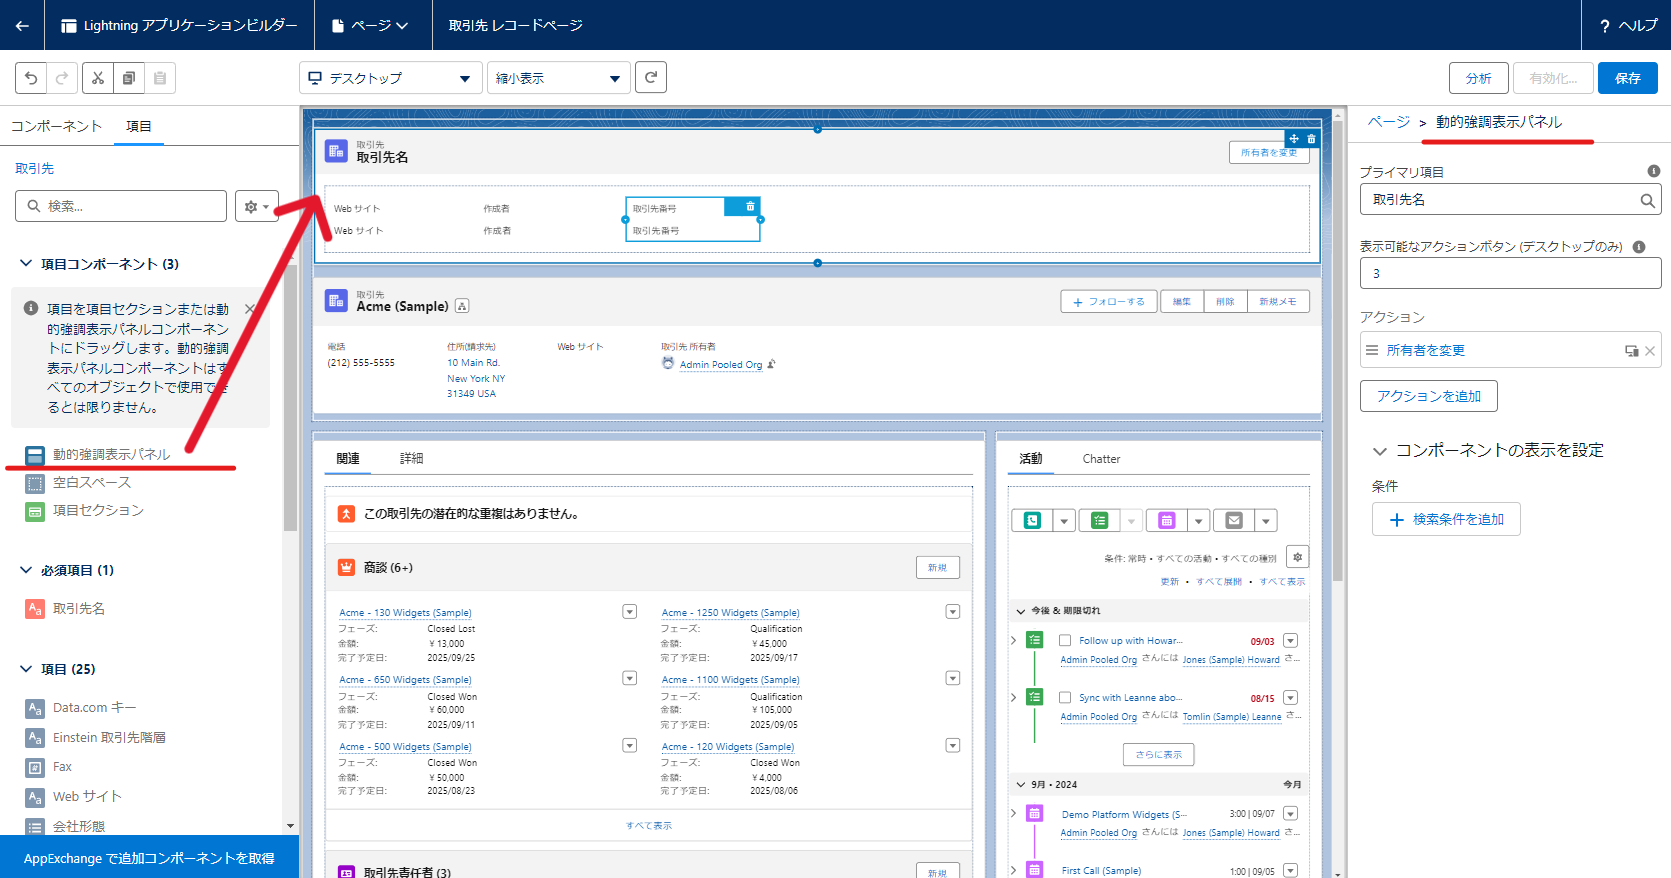Refresh the canvas preview
This screenshot has height=878, width=1671.
tap(651, 77)
